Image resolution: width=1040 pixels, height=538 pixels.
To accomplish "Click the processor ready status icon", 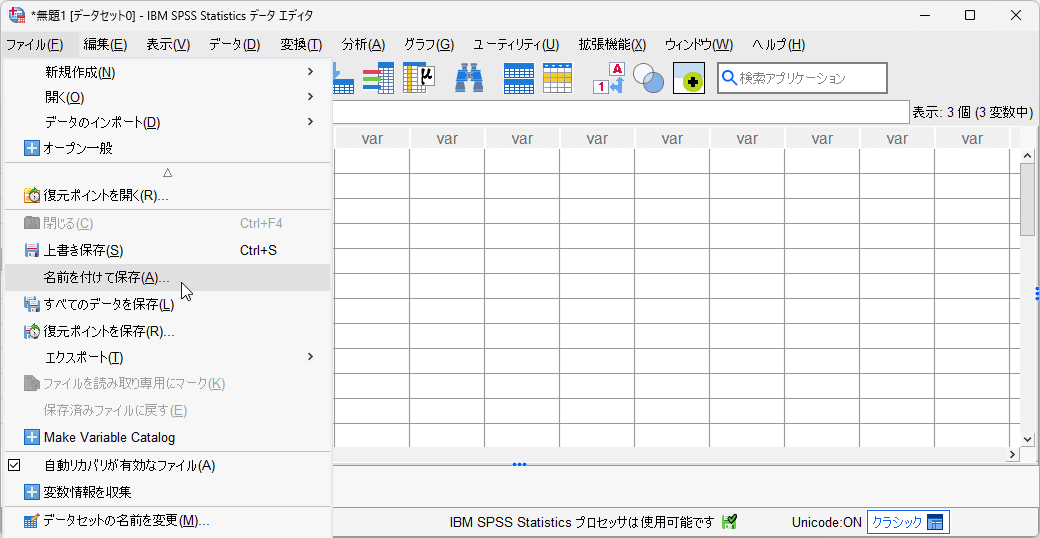I will [730, 522].
